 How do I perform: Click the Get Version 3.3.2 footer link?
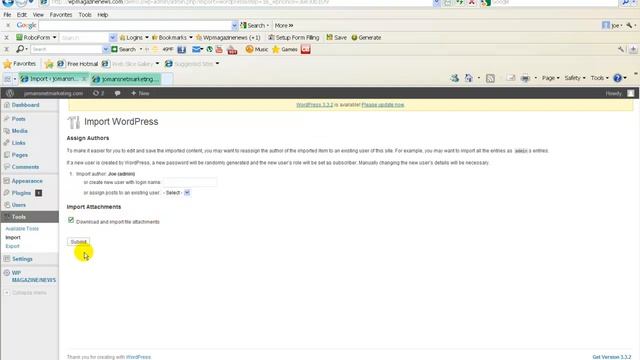[x=611, y=357]
